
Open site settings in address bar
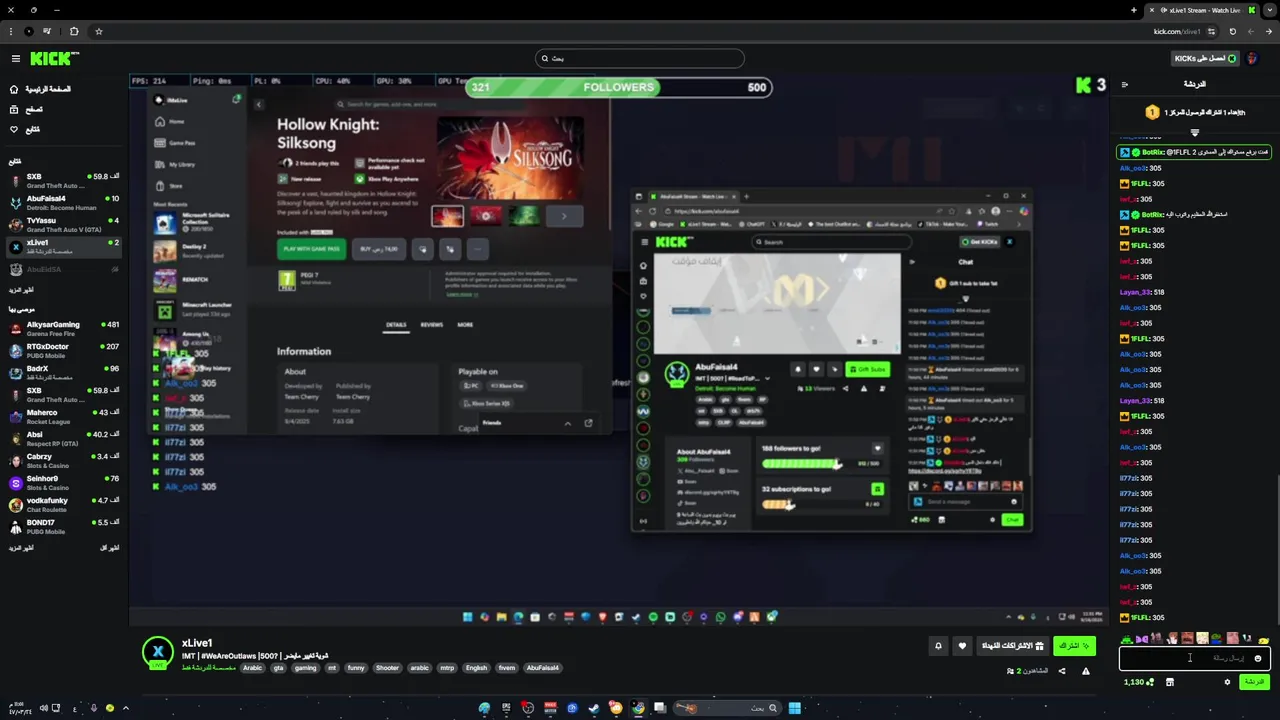pyautogui.click(x=1210, y=31)
